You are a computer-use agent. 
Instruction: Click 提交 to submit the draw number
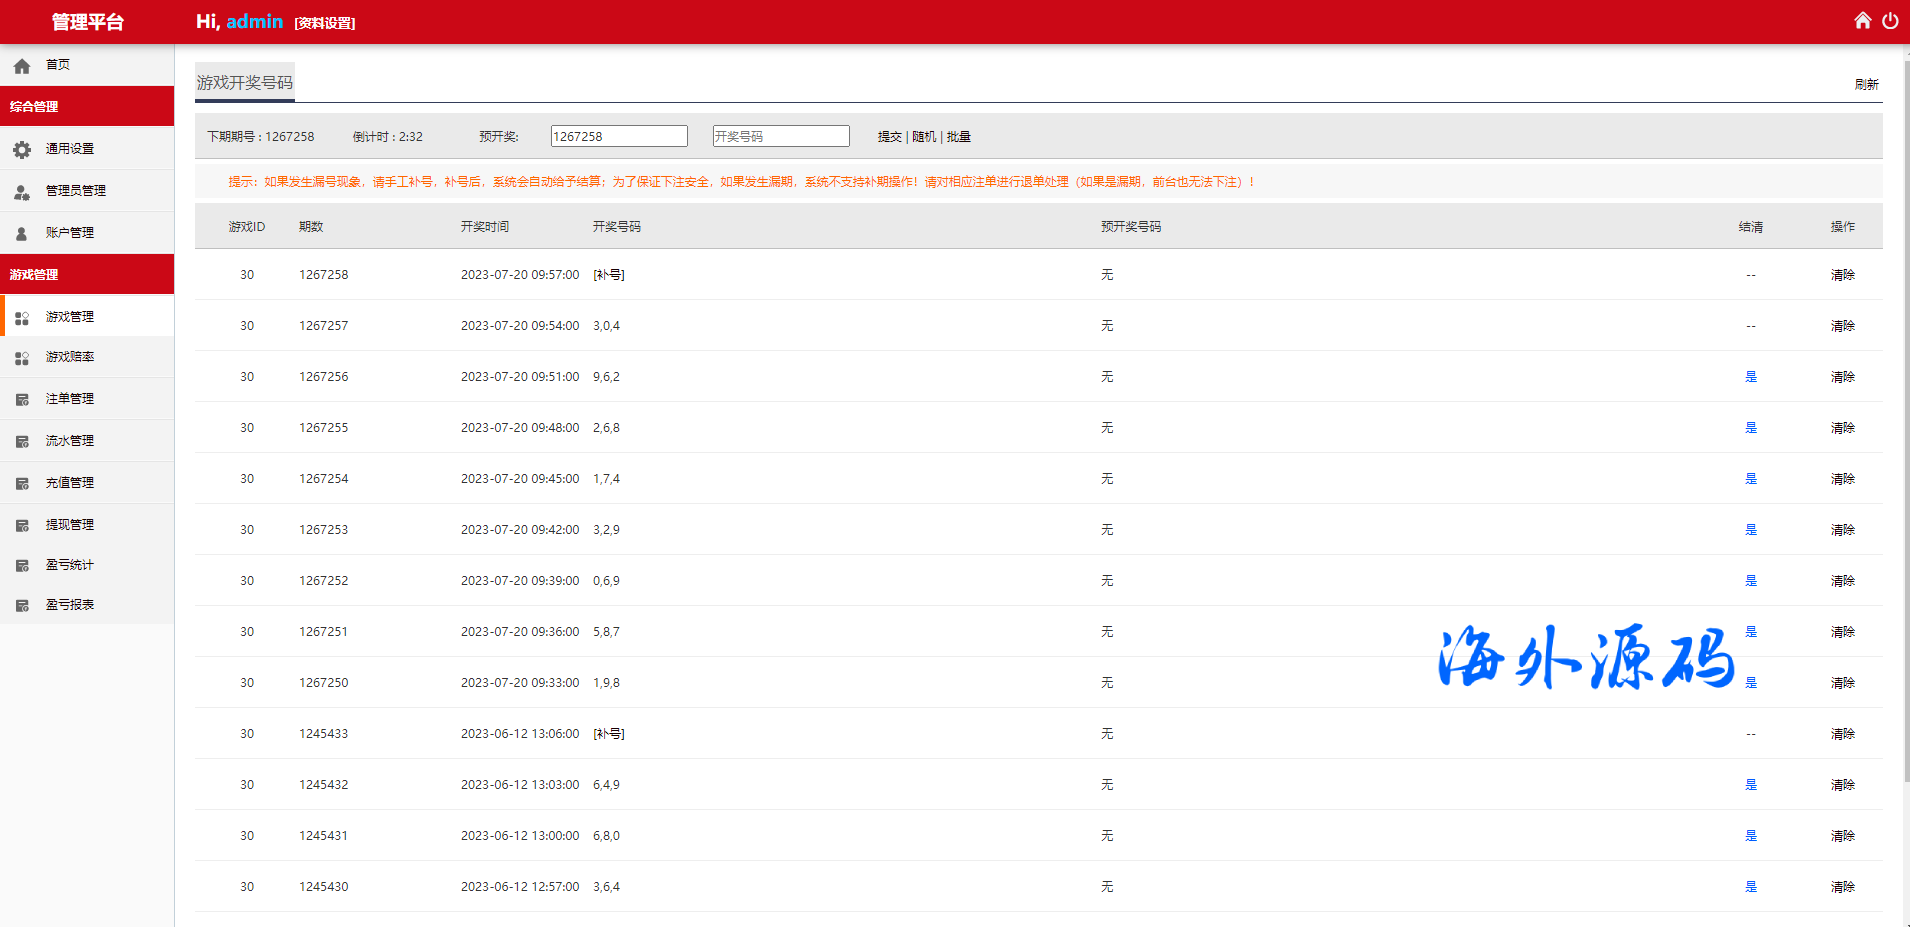coord(889,137)
